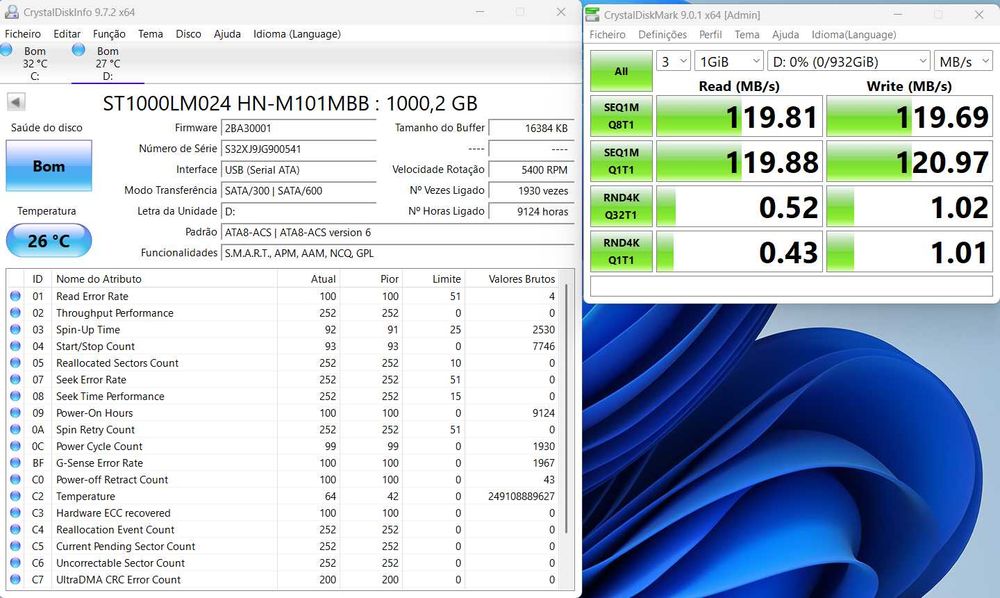Screen dimensions: 1000x598
Task: Open the Ajuda menu in CrystalDiskMark
Action: [x=785, y=34]
